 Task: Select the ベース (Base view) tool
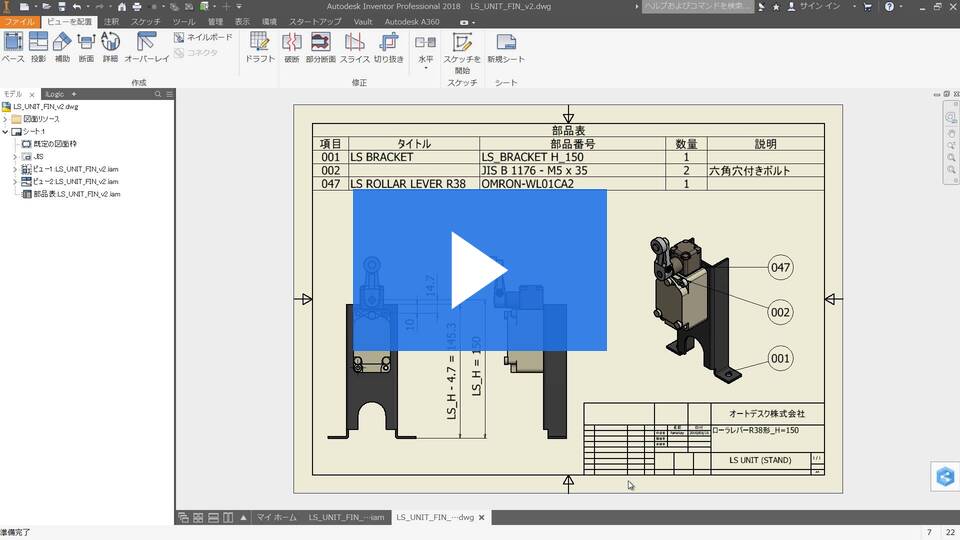[13, 48]
